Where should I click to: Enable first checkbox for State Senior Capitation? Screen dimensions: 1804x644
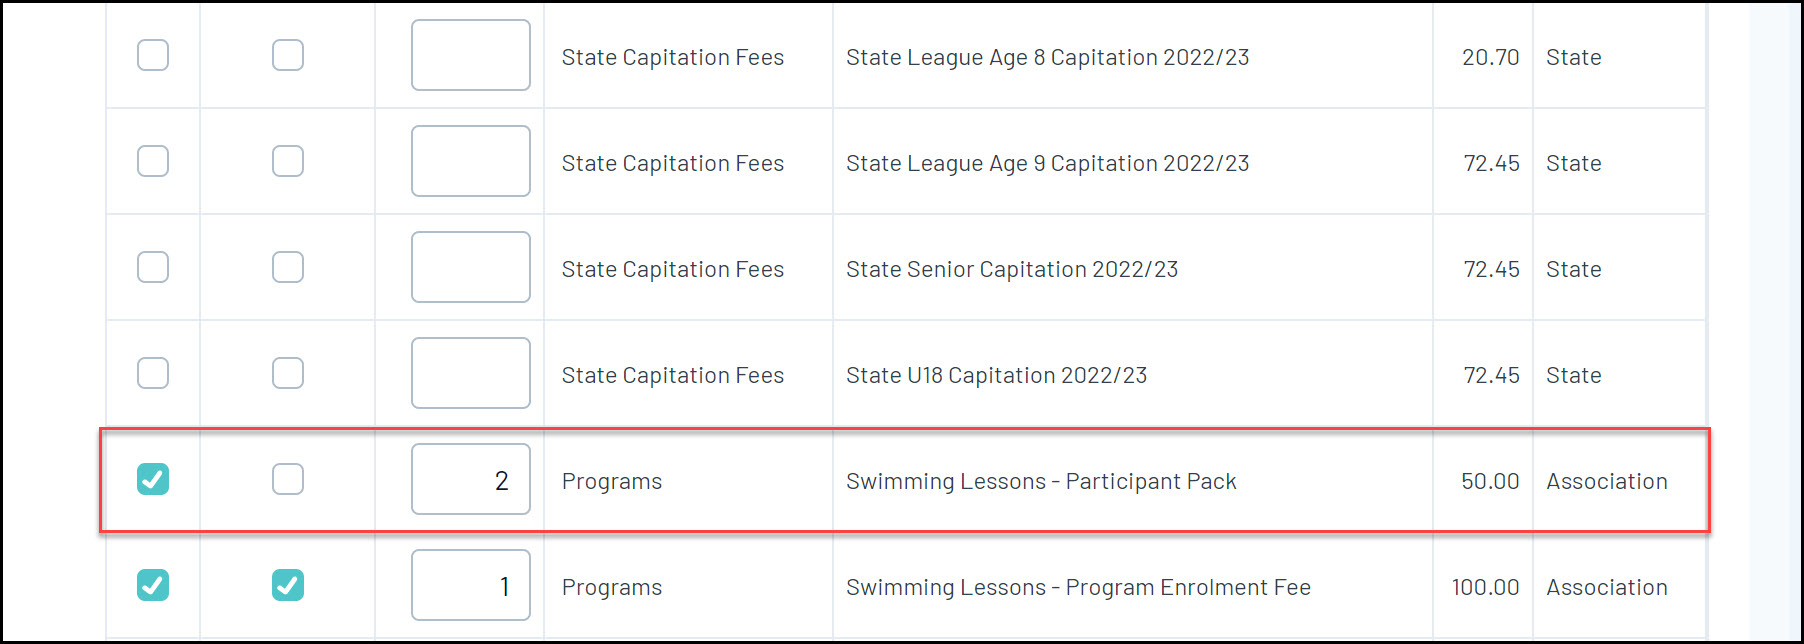(153, 267)
